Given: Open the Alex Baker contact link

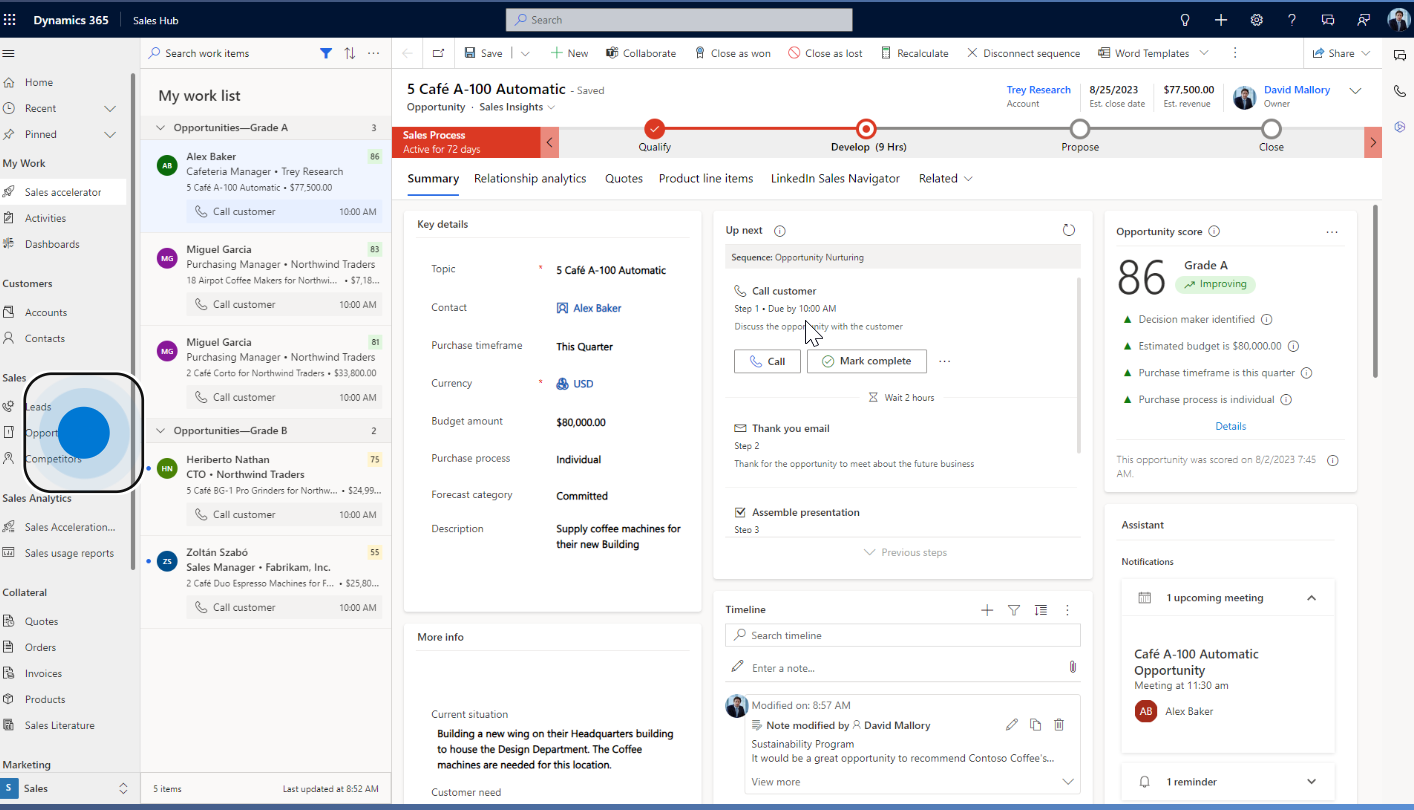Looking at the screenshot, I should (x=597, y=308).
